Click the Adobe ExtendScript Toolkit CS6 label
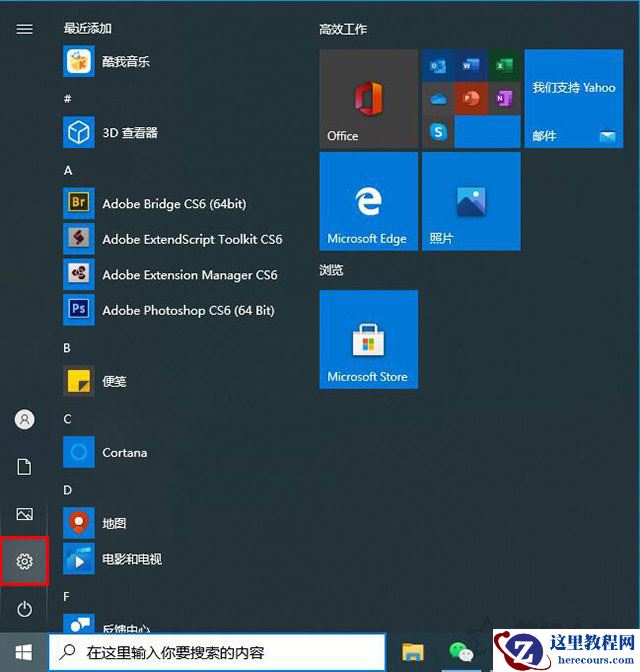640x672 pixels. [x=192, y=239]
